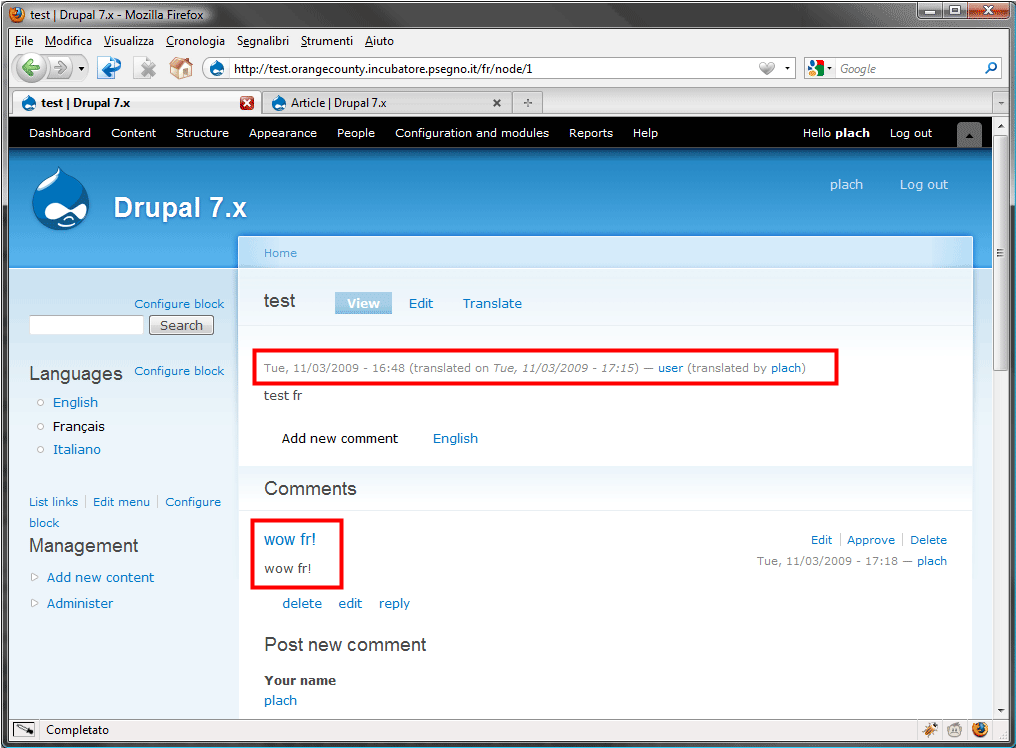
Task: Close the 'Article | Drupal 7.x' tab
Action: [x=497, y=103]
